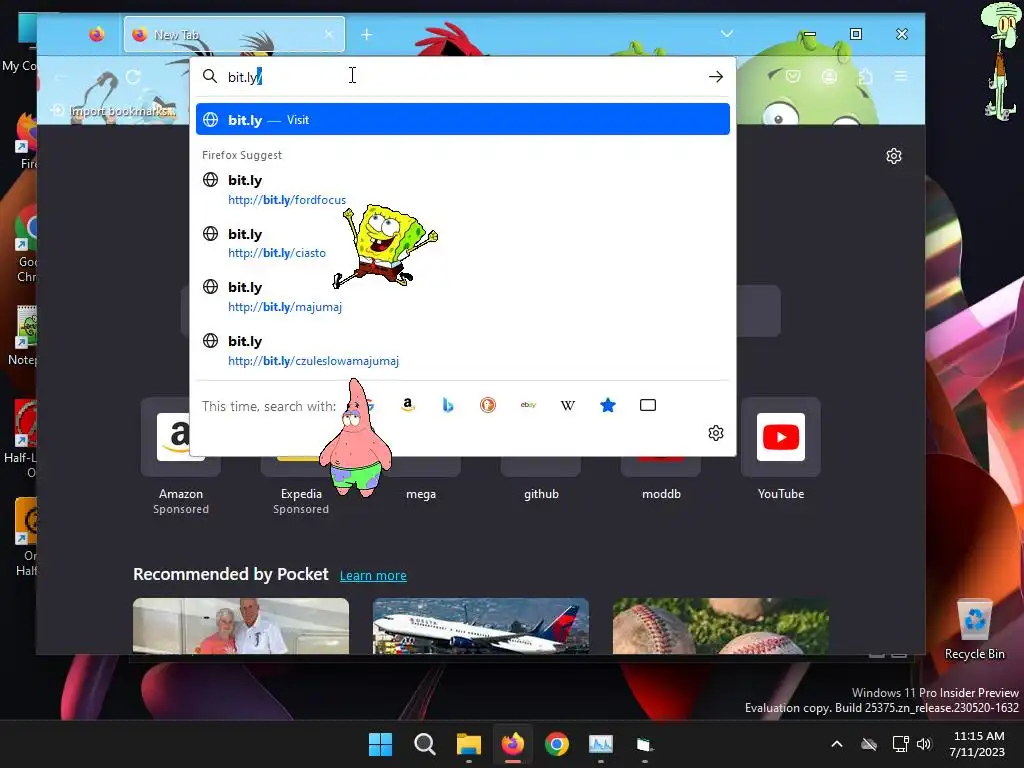Open the volume speaker tray icon
This screenshot has height=768, width=1024.
pos(923,744)
